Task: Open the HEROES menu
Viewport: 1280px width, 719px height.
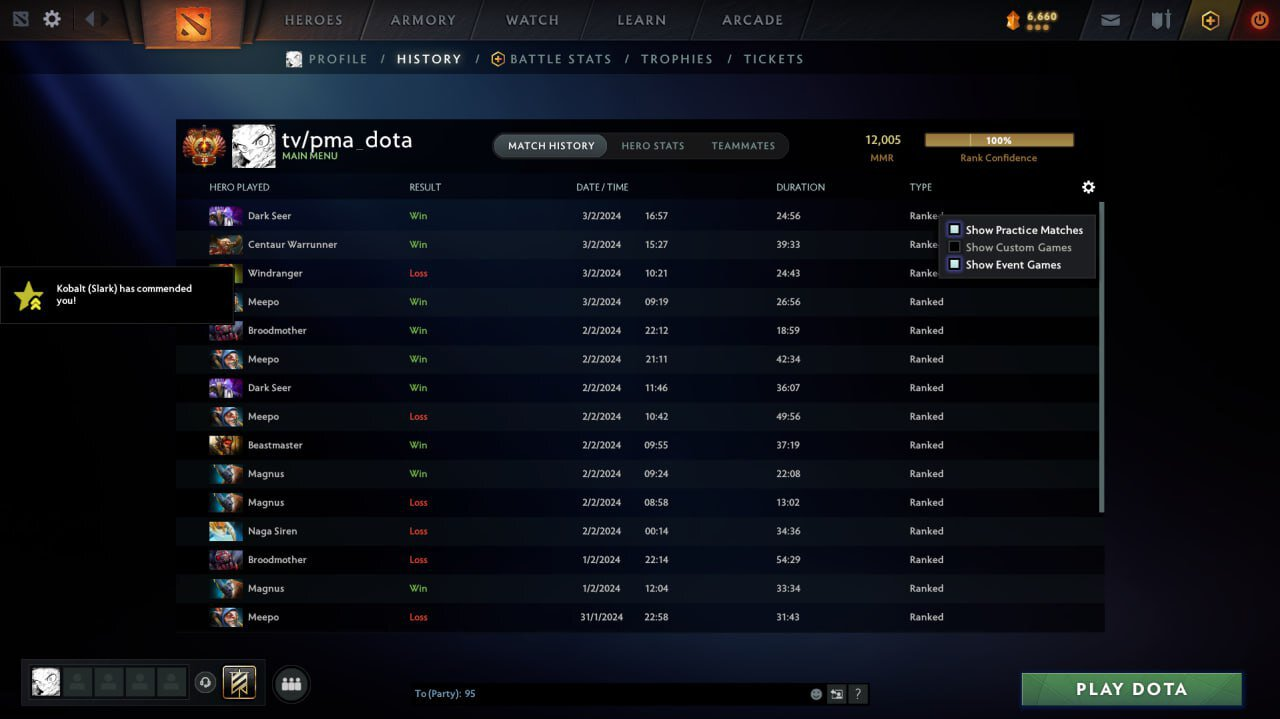Action: click(313, 20)
